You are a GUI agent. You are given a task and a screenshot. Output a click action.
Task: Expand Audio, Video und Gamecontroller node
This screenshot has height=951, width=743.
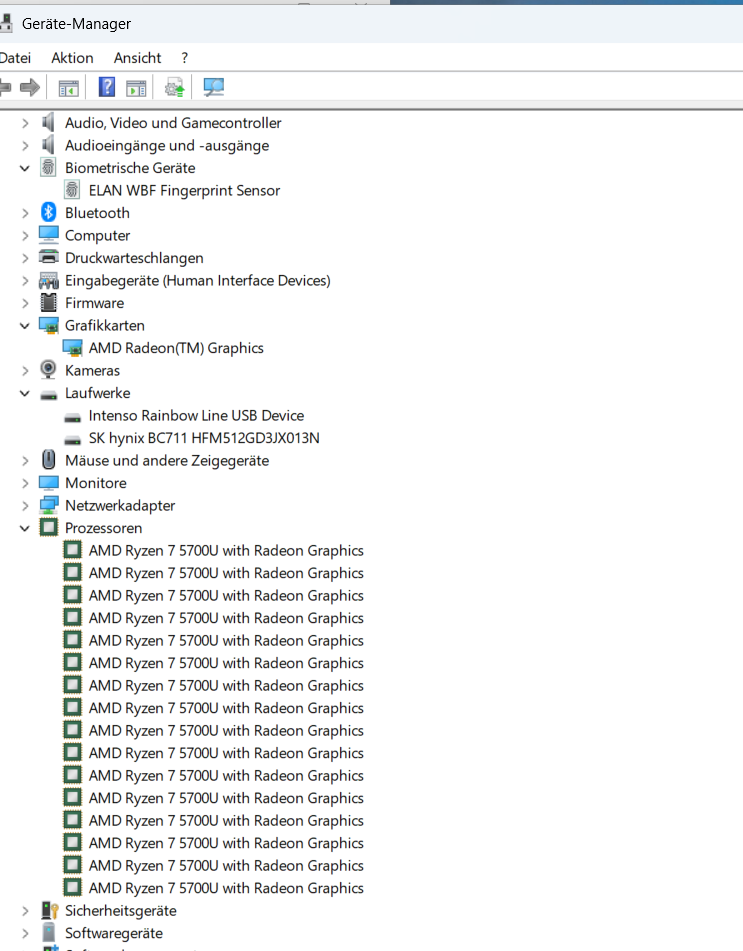[25, 123]
